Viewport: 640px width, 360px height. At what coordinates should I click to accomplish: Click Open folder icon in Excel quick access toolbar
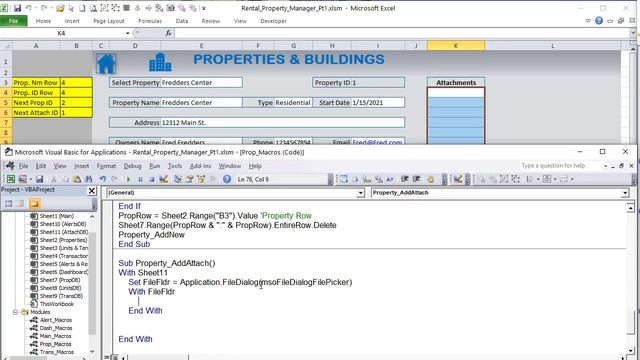(60, 8)
